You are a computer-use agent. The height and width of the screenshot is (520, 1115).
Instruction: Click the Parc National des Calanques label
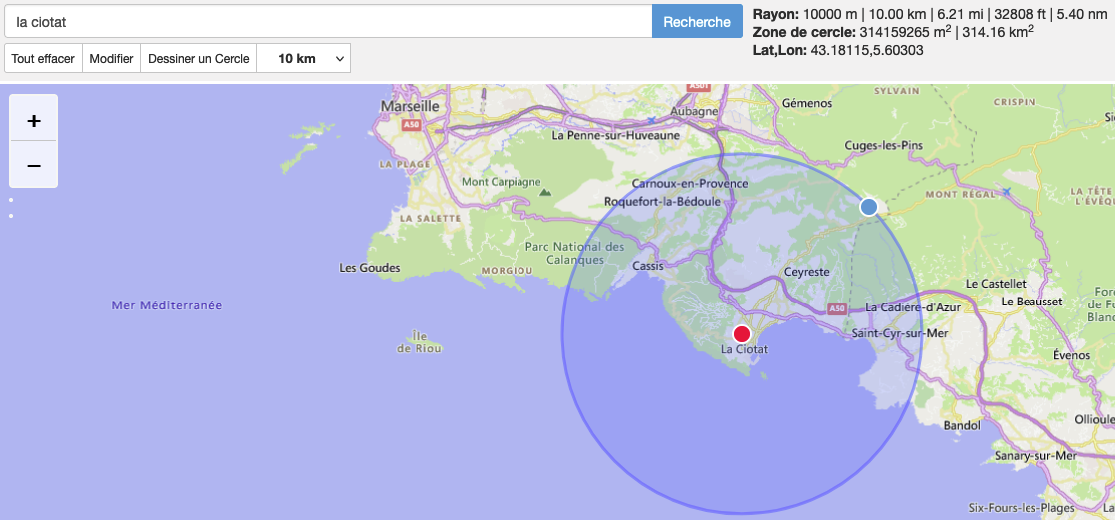pos(574,253)
